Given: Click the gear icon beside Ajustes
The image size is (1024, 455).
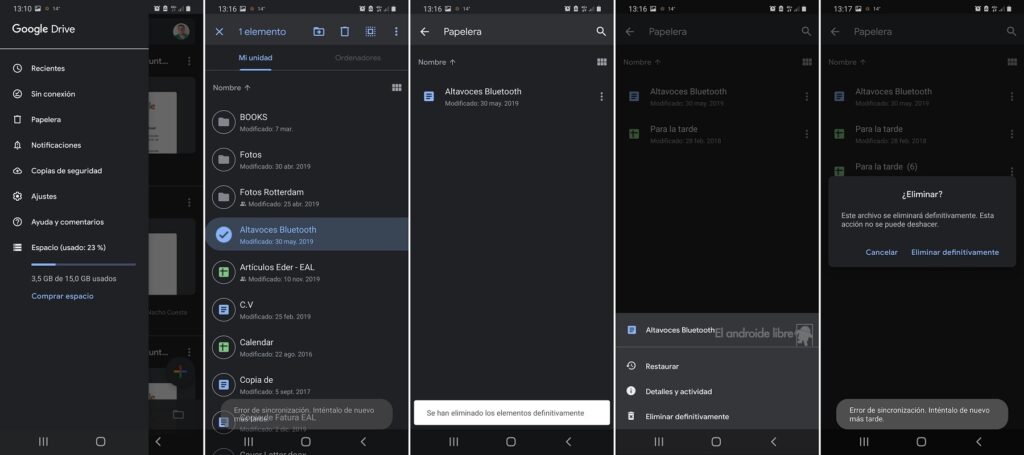Looking at the screenshot, I should [x=18, y=196].
